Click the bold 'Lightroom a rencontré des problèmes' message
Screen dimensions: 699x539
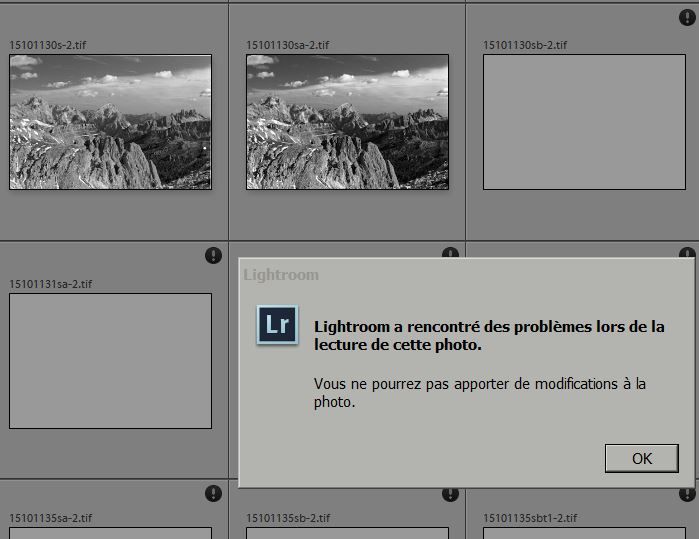tap(489, 335)
